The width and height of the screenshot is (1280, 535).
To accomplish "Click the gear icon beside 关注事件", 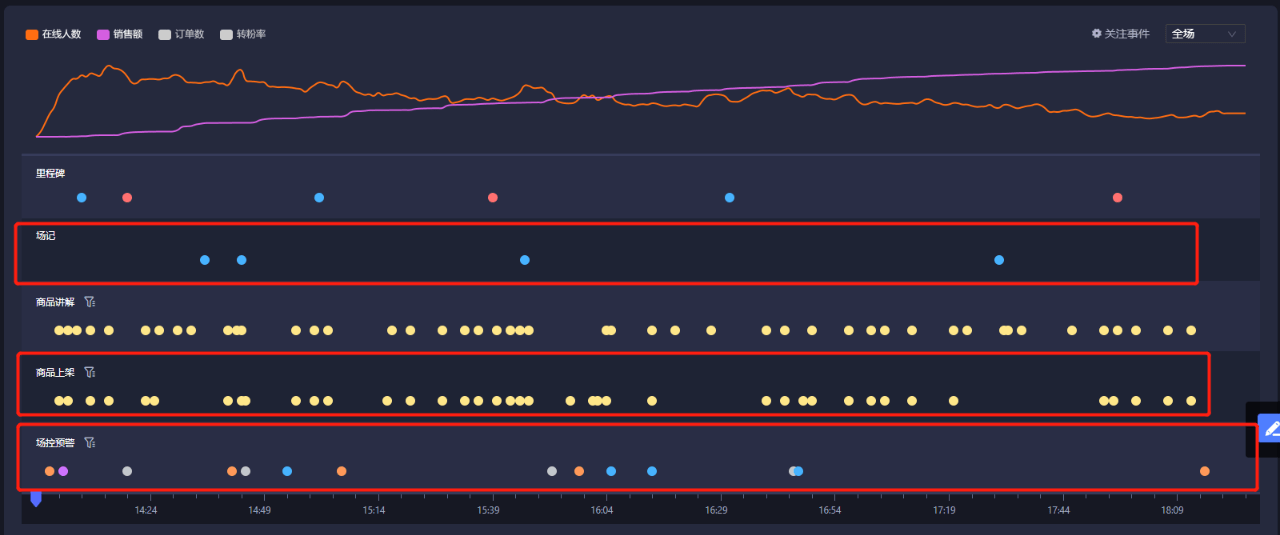I will (1096, 34).
